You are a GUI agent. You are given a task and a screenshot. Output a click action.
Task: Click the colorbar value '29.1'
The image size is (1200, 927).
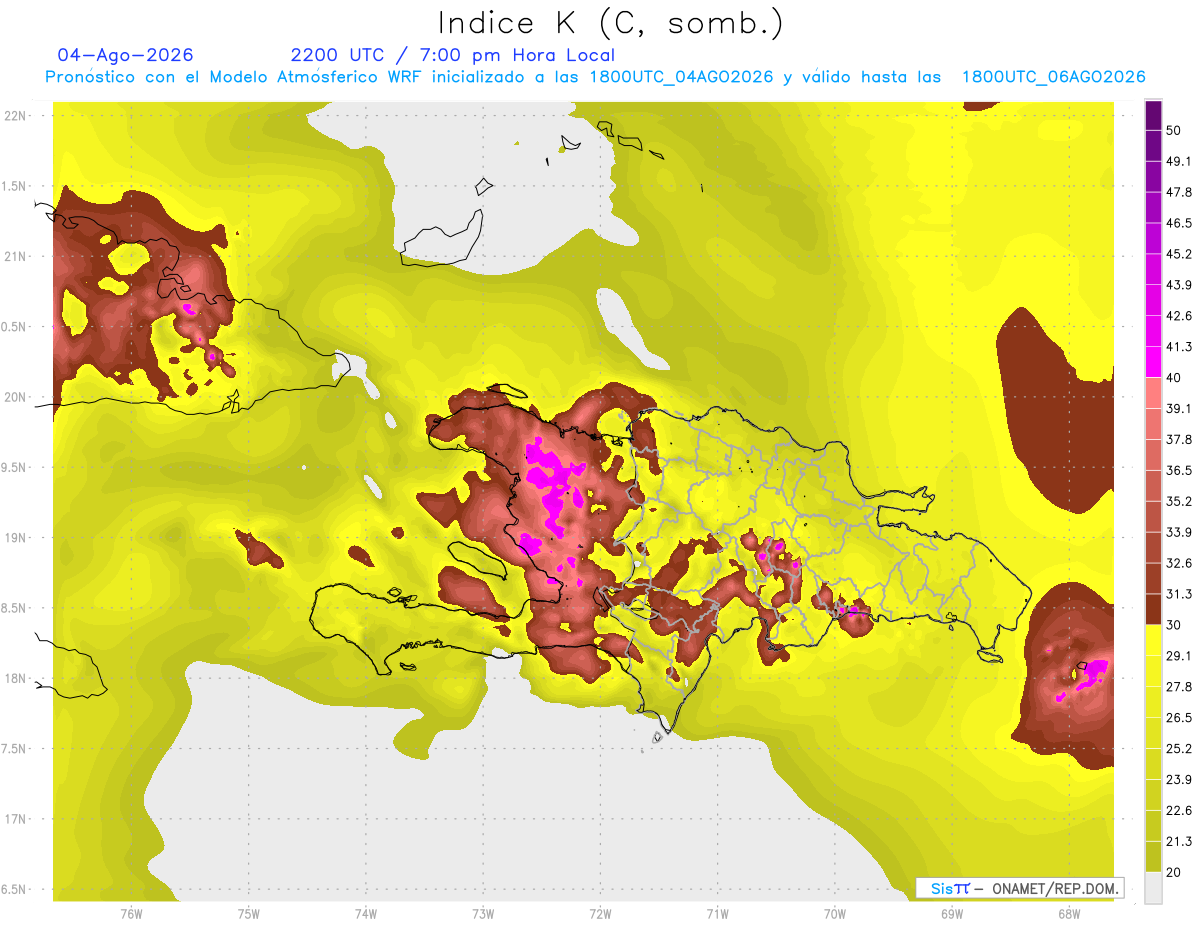[1179, 655]
